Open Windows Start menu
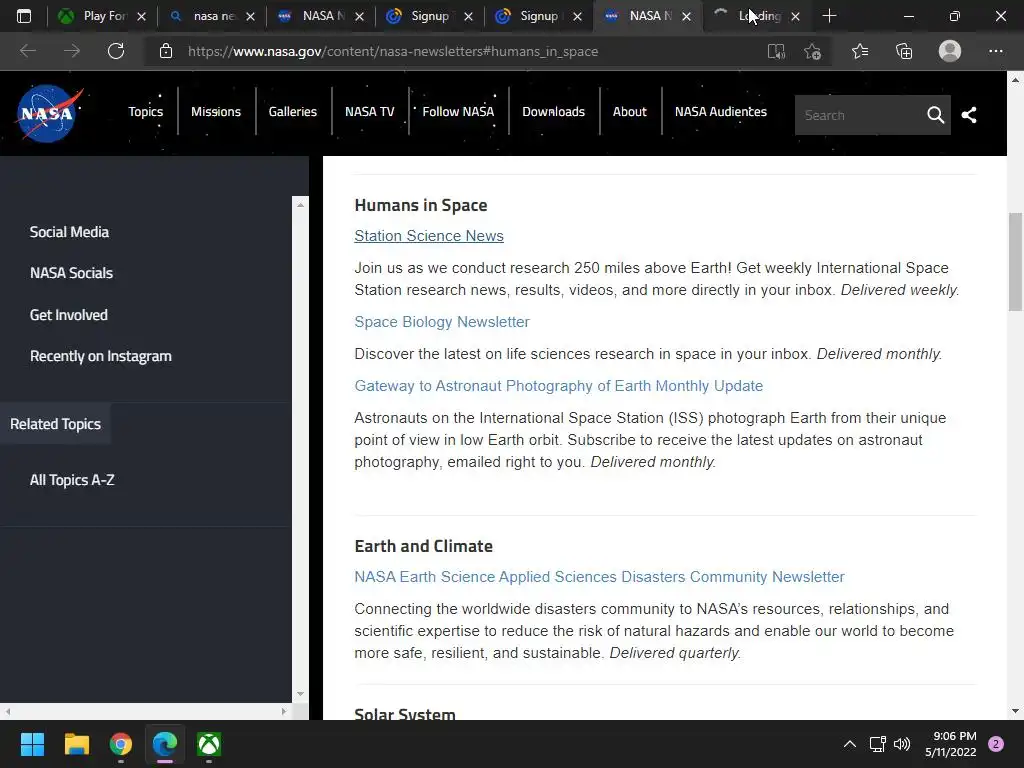 point(32,744)
